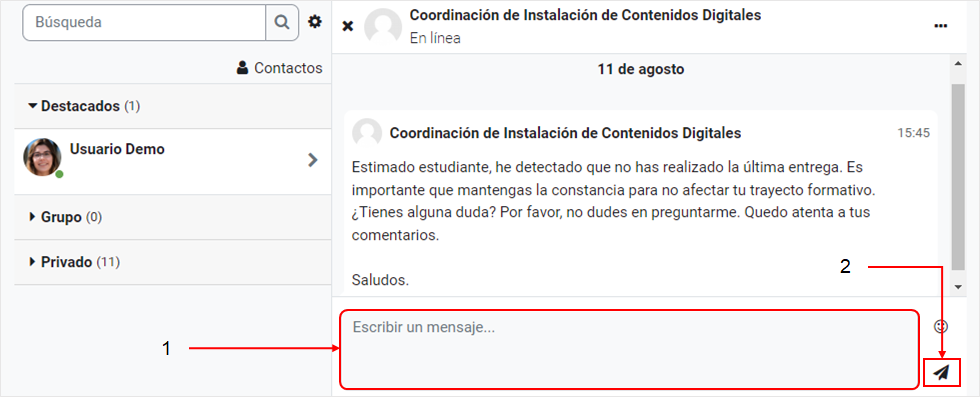Click Usuario Demo profile picture
980x397 pixels.
[42, 157]
